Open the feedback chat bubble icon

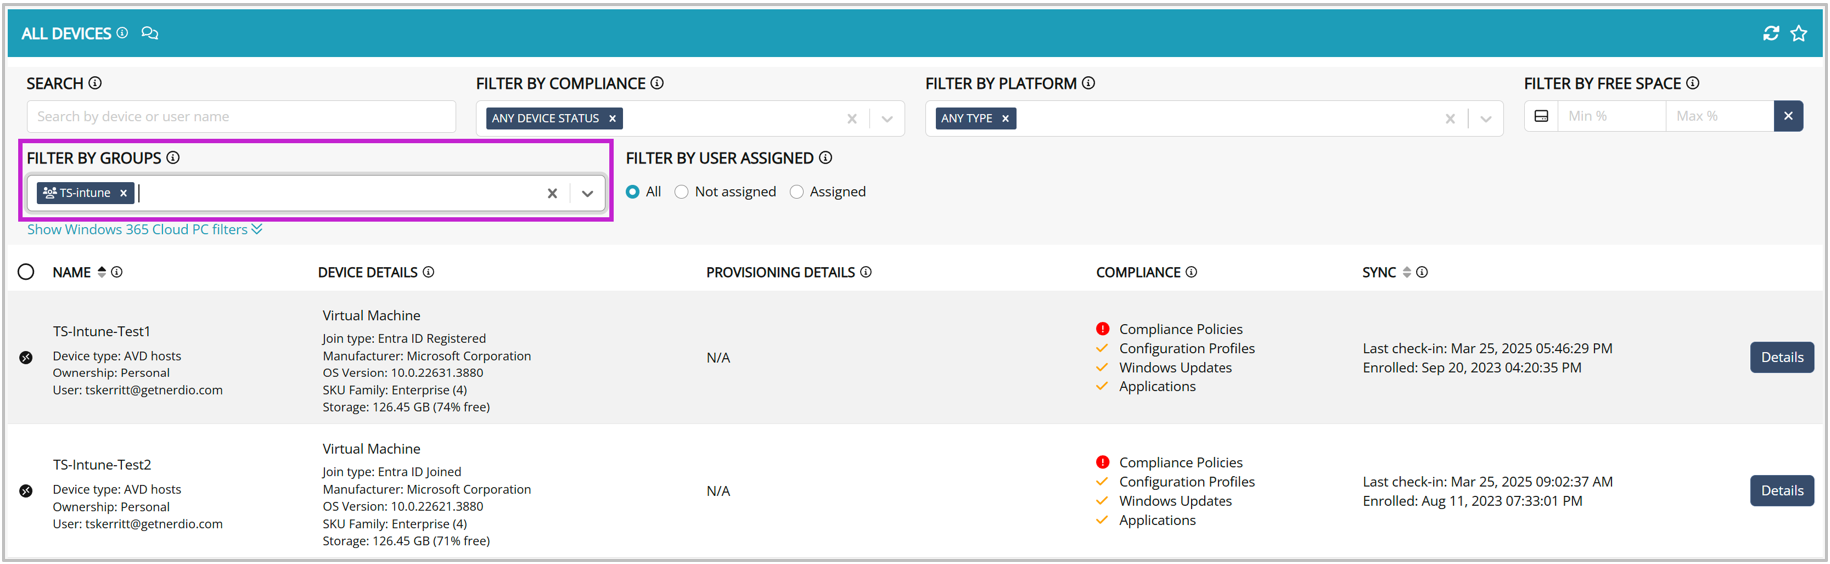pyautogui.click(x=150, y=33)
